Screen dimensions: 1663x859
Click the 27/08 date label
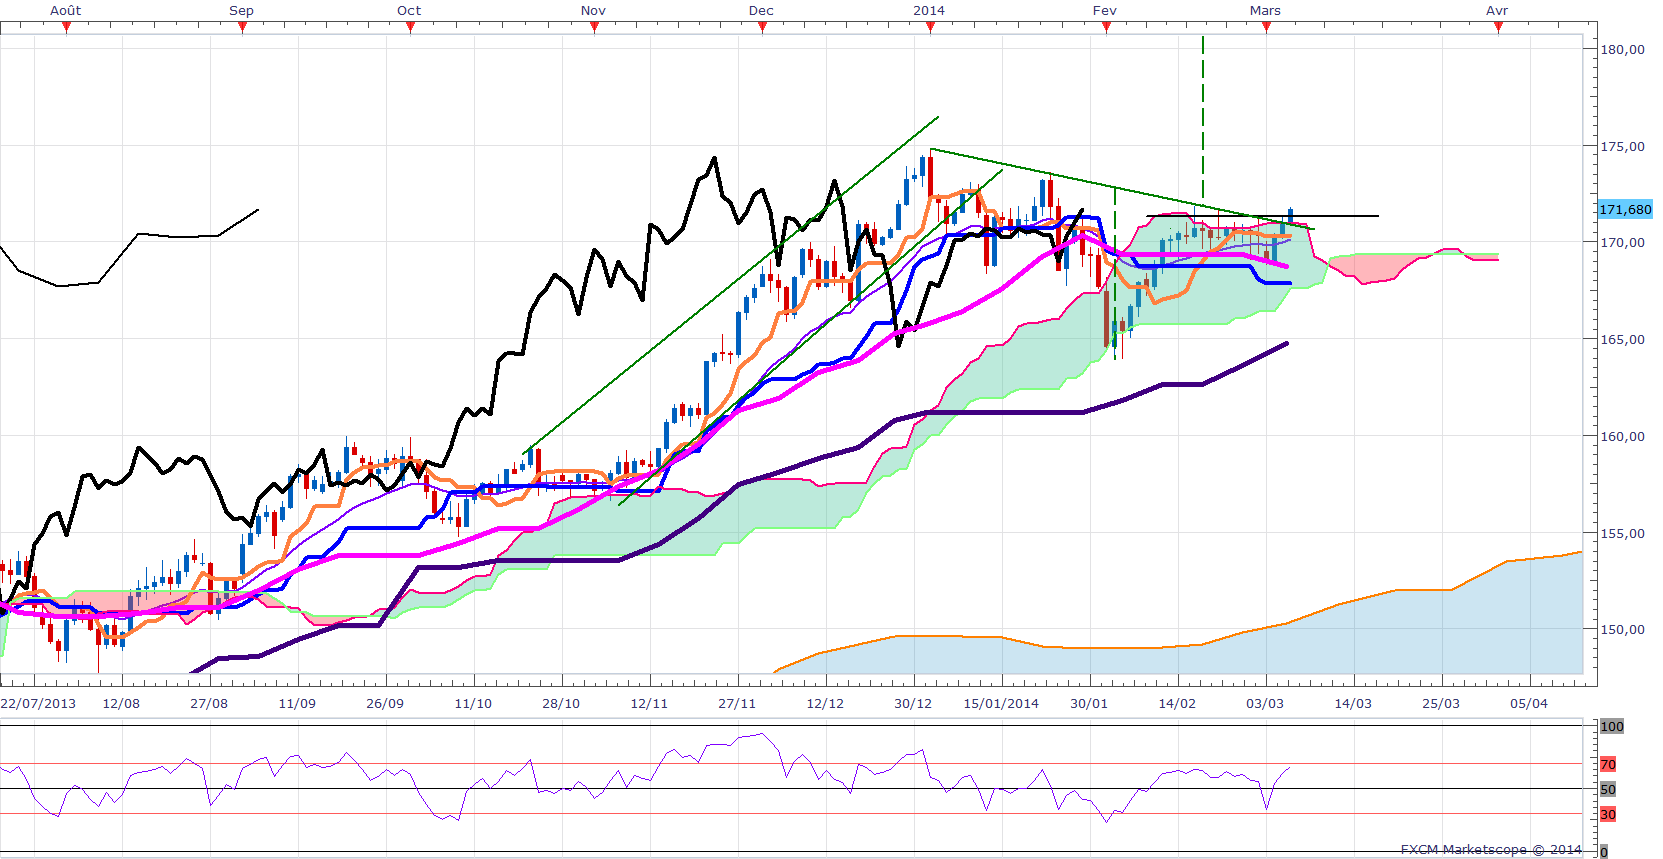click(x=209, y=703)
